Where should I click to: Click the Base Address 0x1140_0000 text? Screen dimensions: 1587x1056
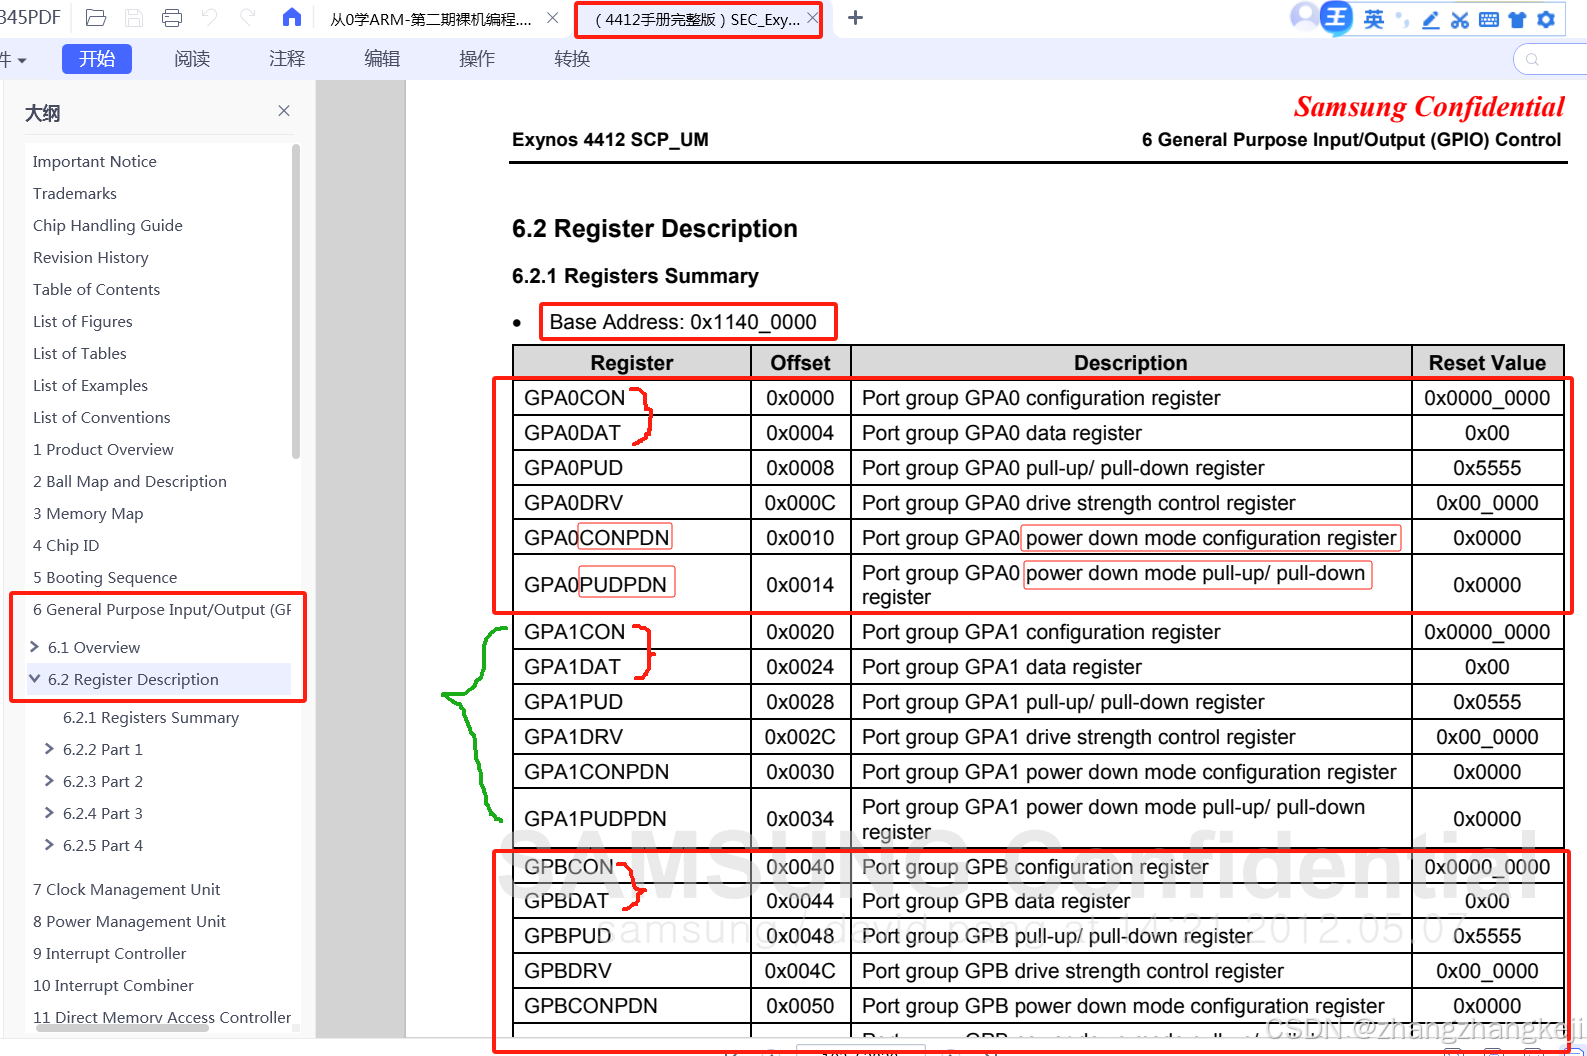pyautogui.click(x=683, y=322)
